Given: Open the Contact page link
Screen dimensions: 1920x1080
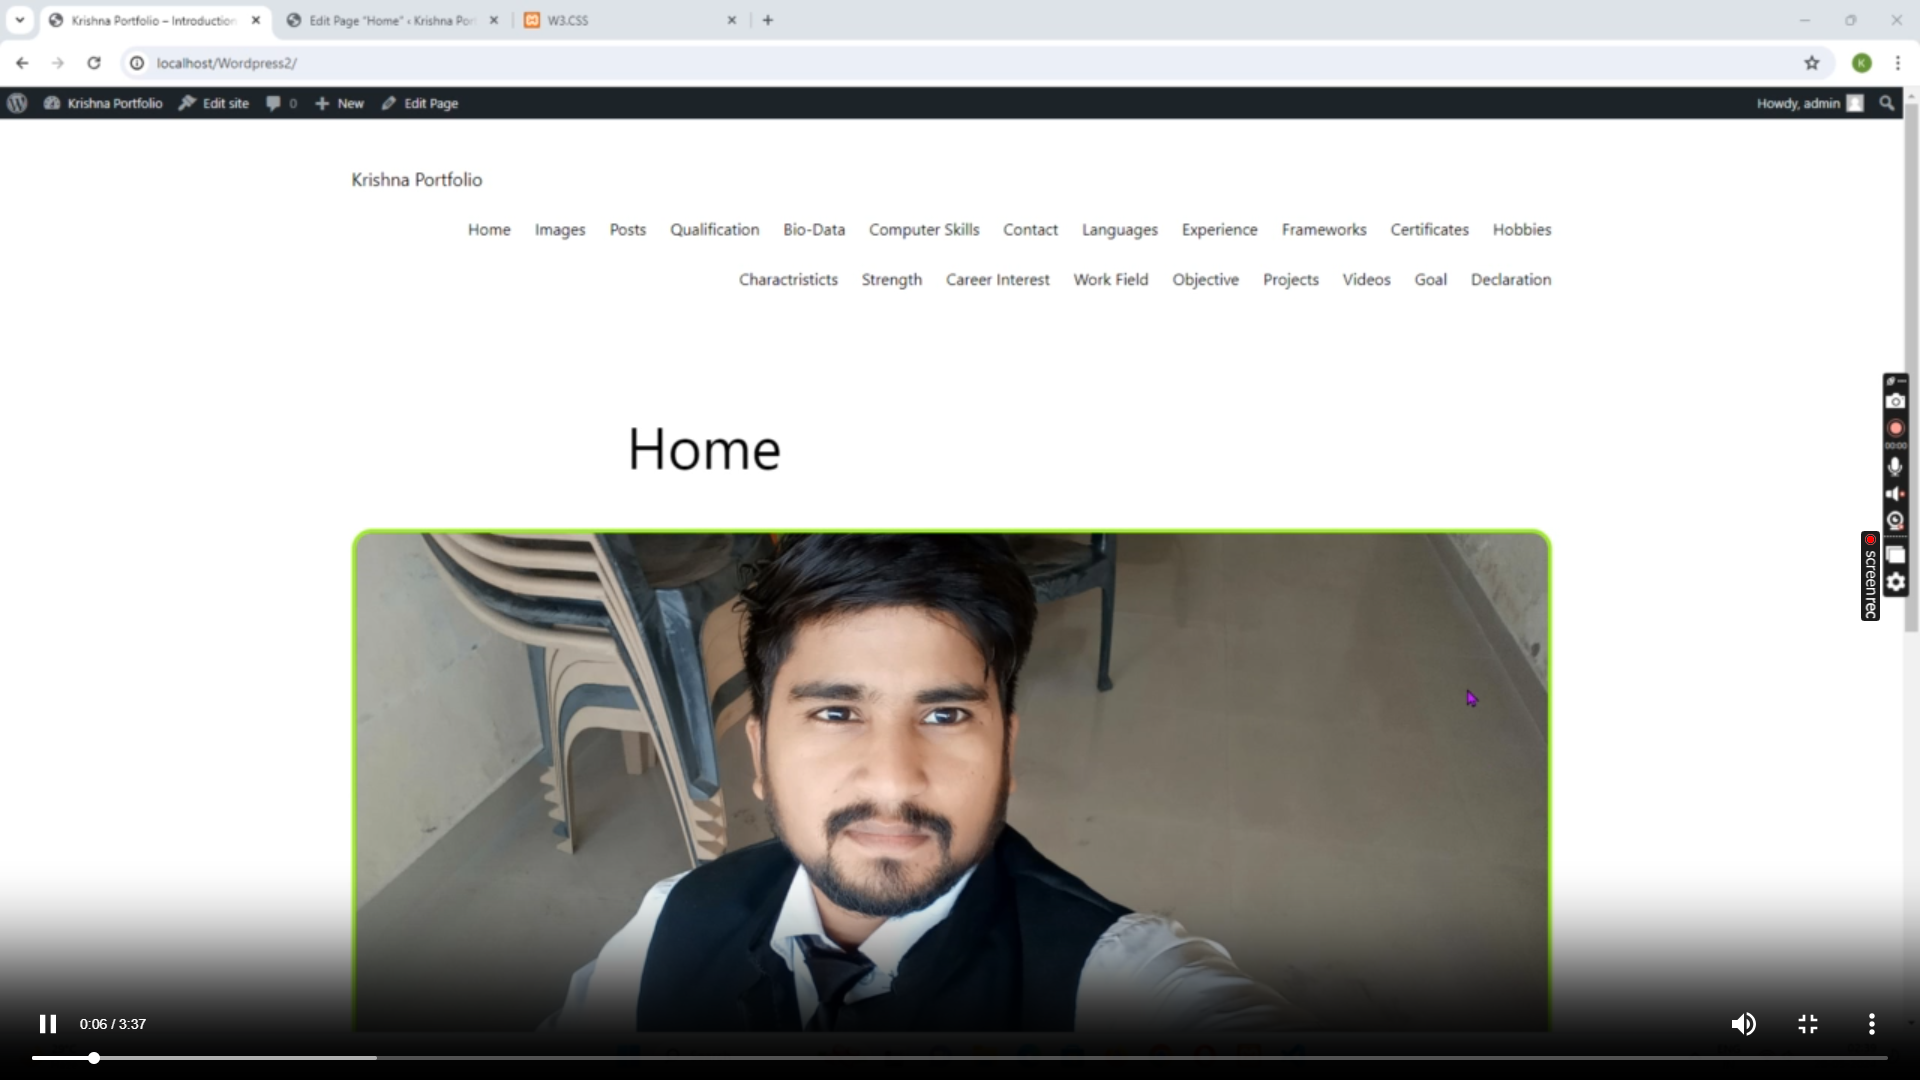Looking at the screenshot, I should pos(1030,229).
